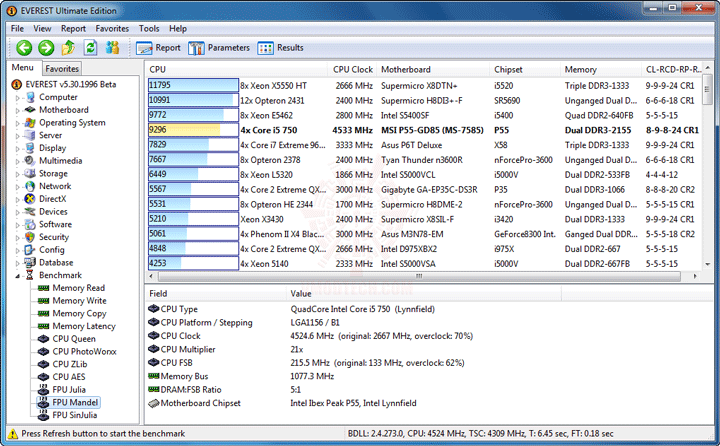Select the CPU AES benchmark
Viewport: 720px width, 446px height.
(69, 377)
